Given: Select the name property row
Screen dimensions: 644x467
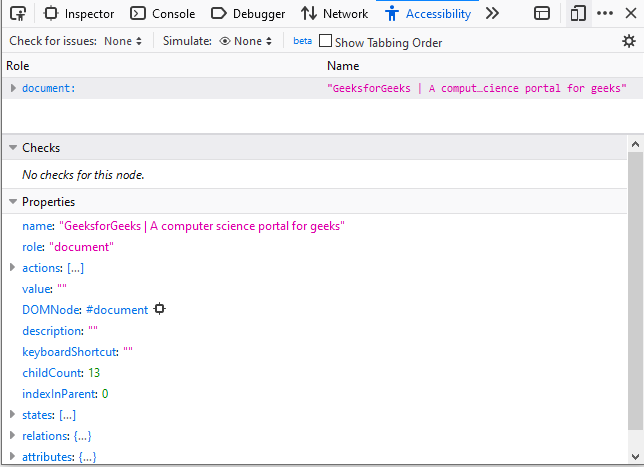Looking at the screenshot, I should (315, 226).
